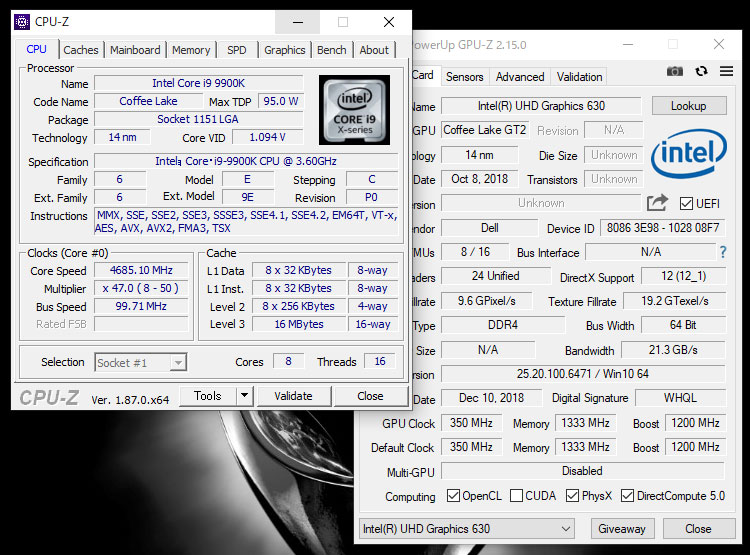Click the Specification field i9-9900K CPU @ 3.60GHz
This screenshot has height=555, width=750.
[246, 161]
